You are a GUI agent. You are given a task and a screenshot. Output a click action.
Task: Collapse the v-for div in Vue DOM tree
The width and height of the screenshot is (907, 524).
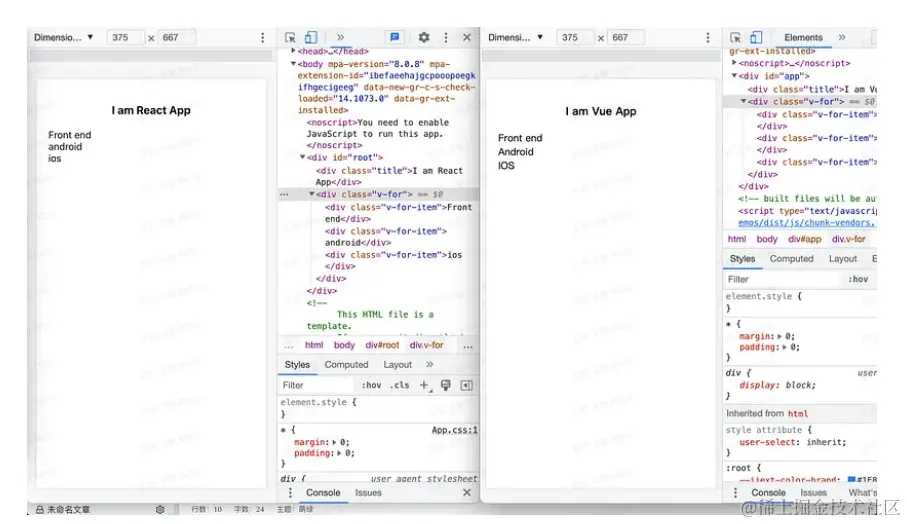[743, 101]
